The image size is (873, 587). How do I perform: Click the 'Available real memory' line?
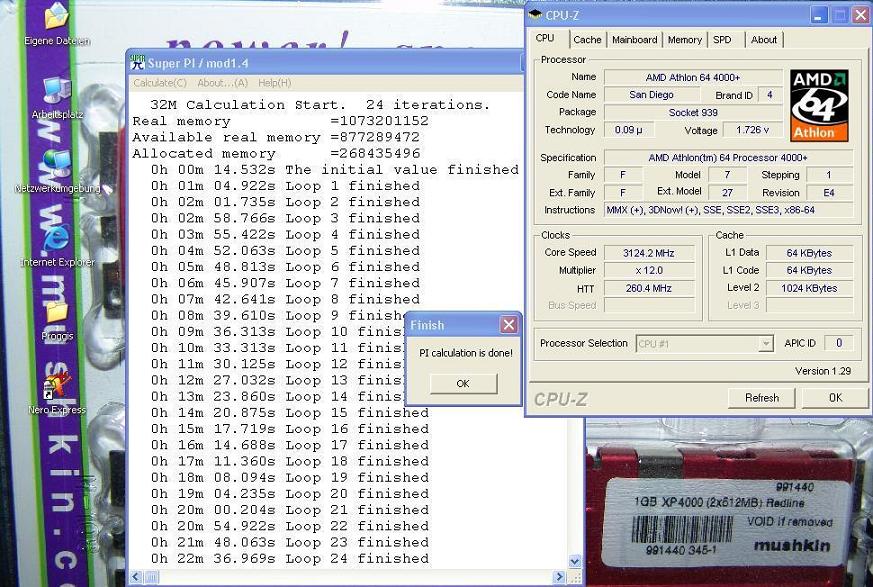[x=276, y=137]
